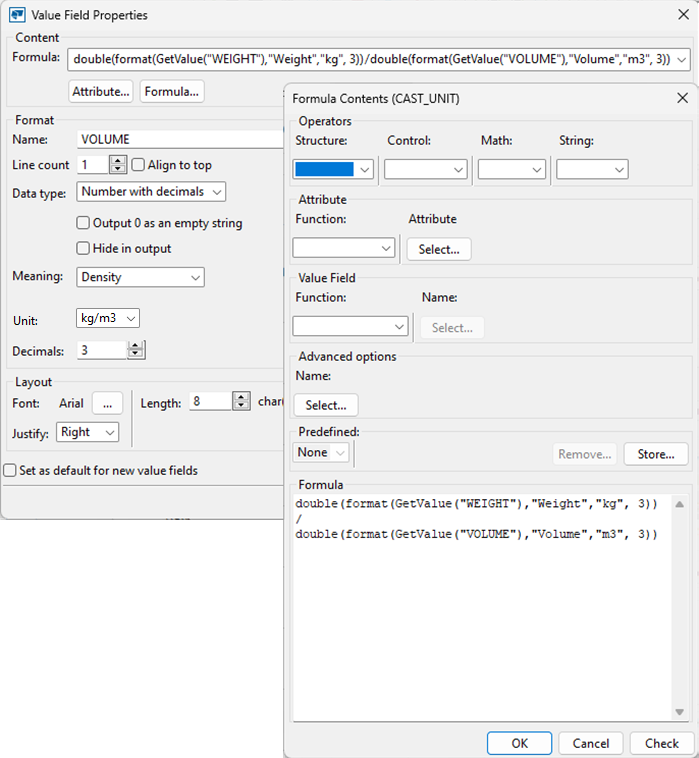699x758 pixels.
Task: Enable Align to top checkbox
Action: (139, 165)
